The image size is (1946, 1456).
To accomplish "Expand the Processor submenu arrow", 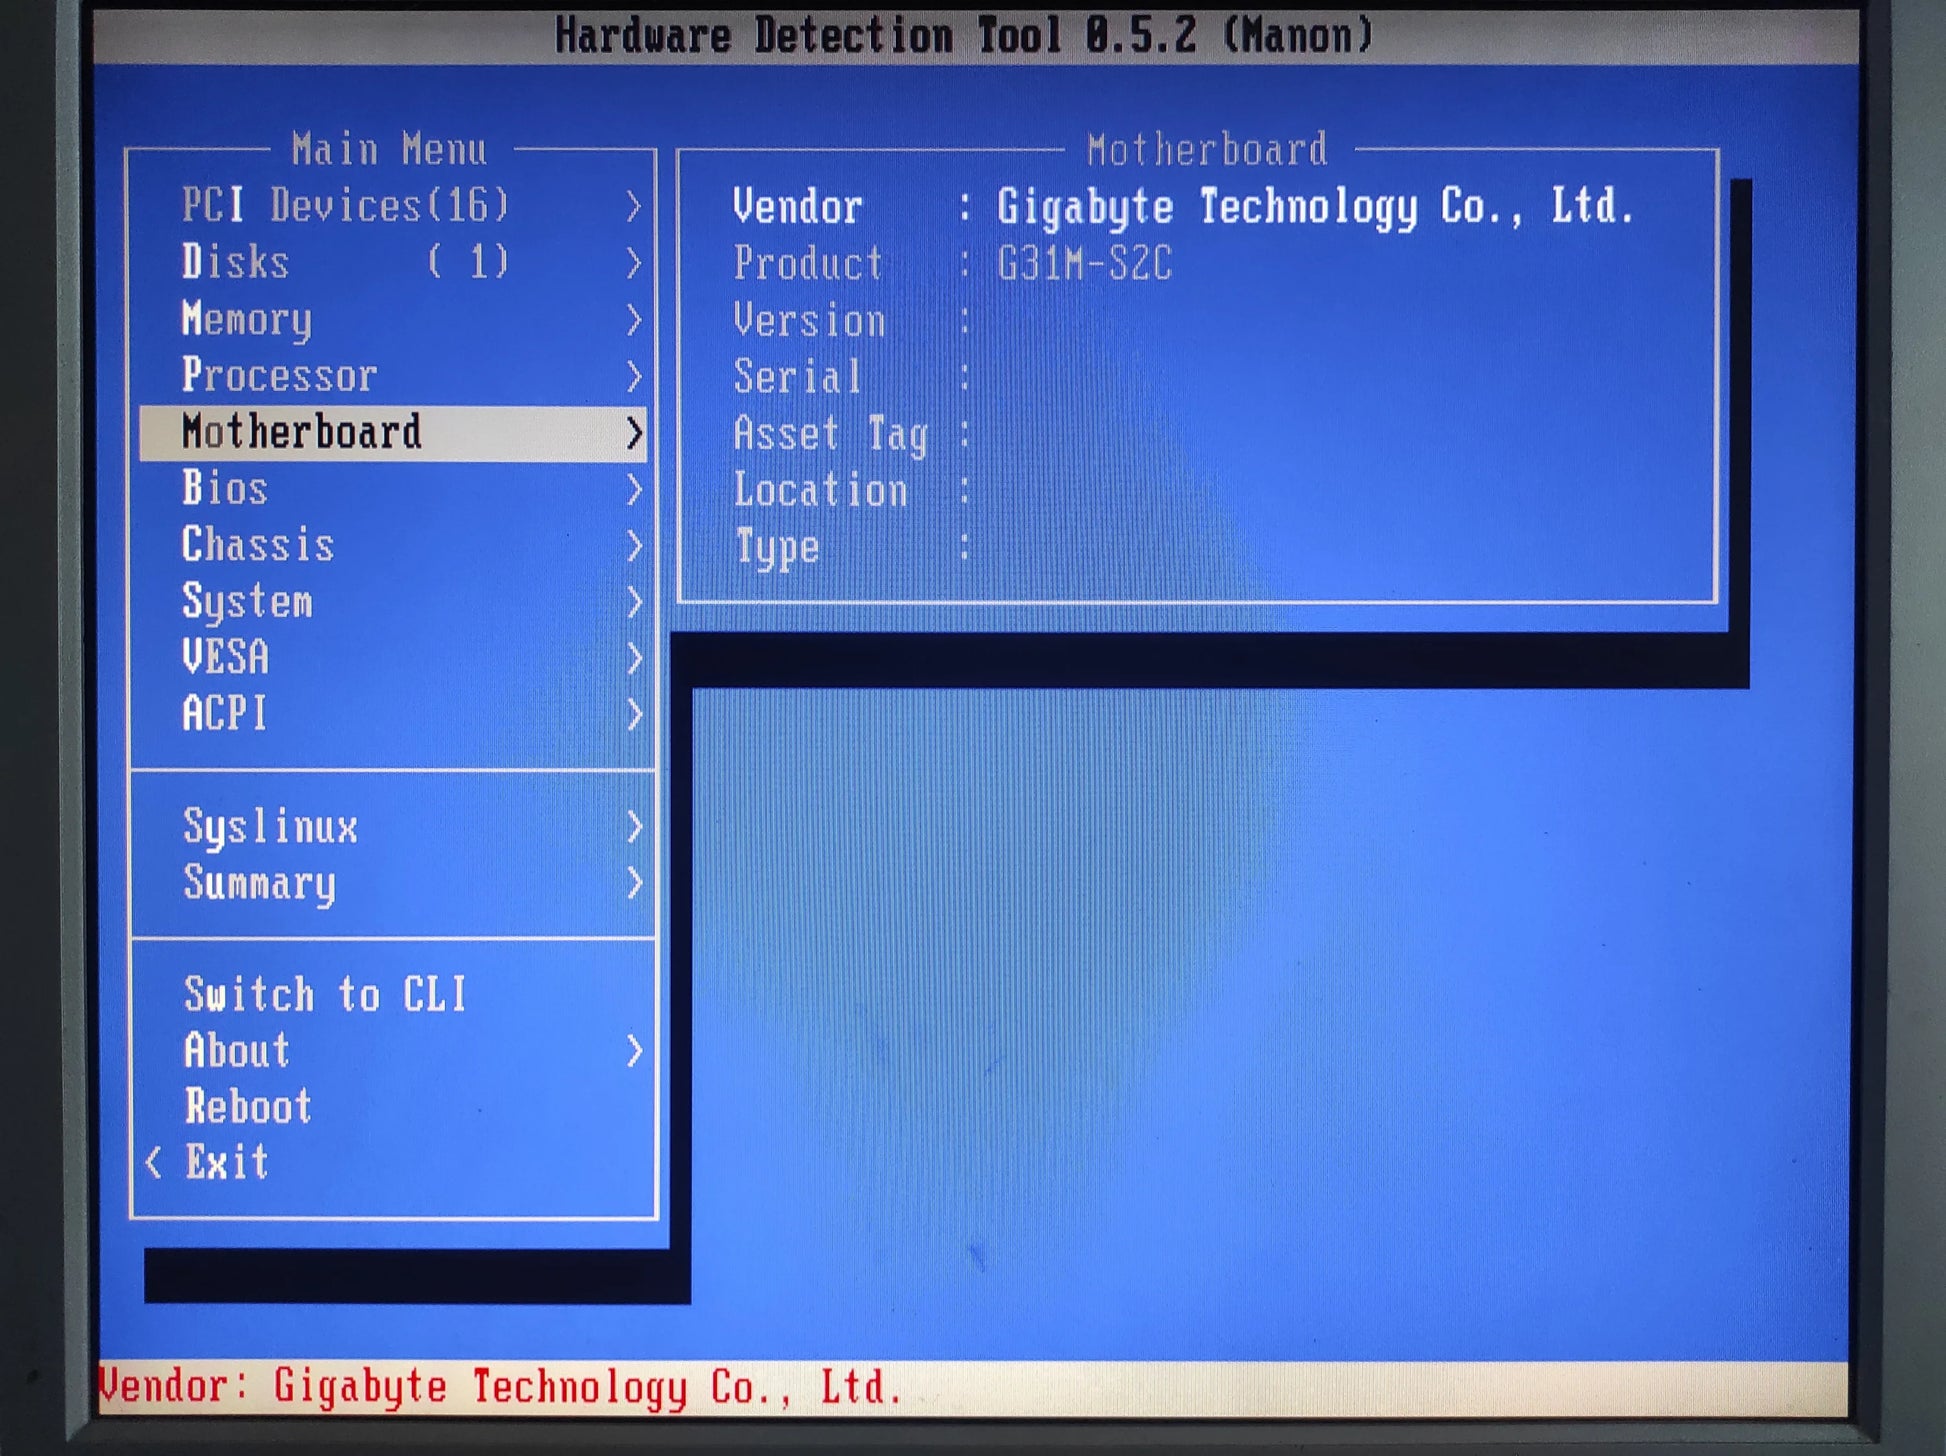I will pos(633,376).
